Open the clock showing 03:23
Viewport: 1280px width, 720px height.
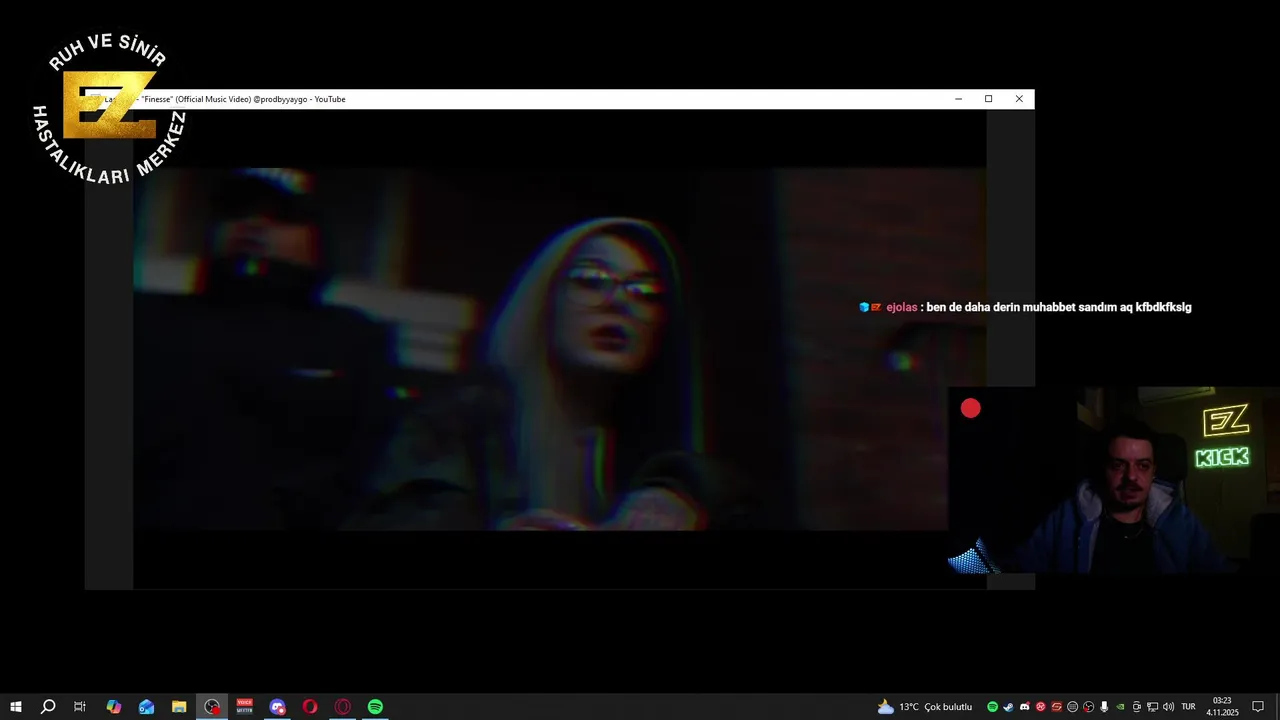[x=1222, y=707]
